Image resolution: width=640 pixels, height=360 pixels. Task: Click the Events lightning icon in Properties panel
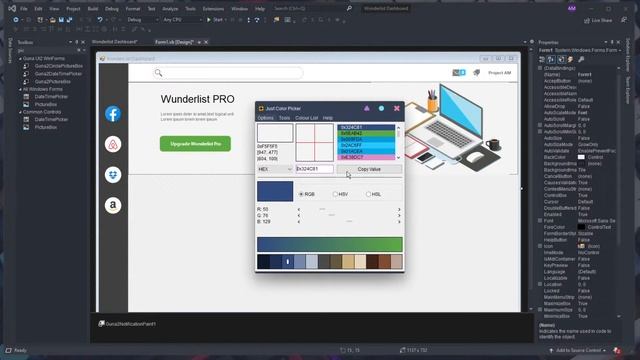click(571, 60)
